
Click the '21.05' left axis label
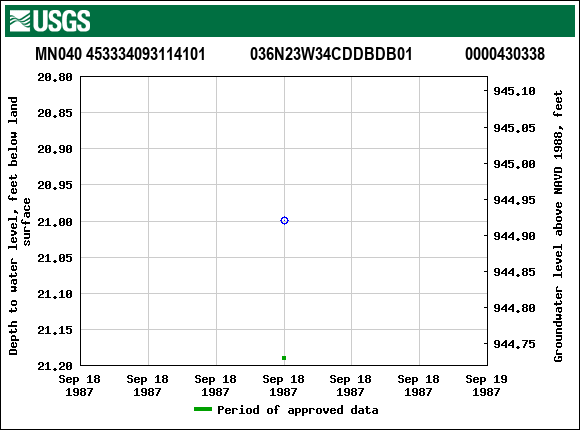pos(55,258)
